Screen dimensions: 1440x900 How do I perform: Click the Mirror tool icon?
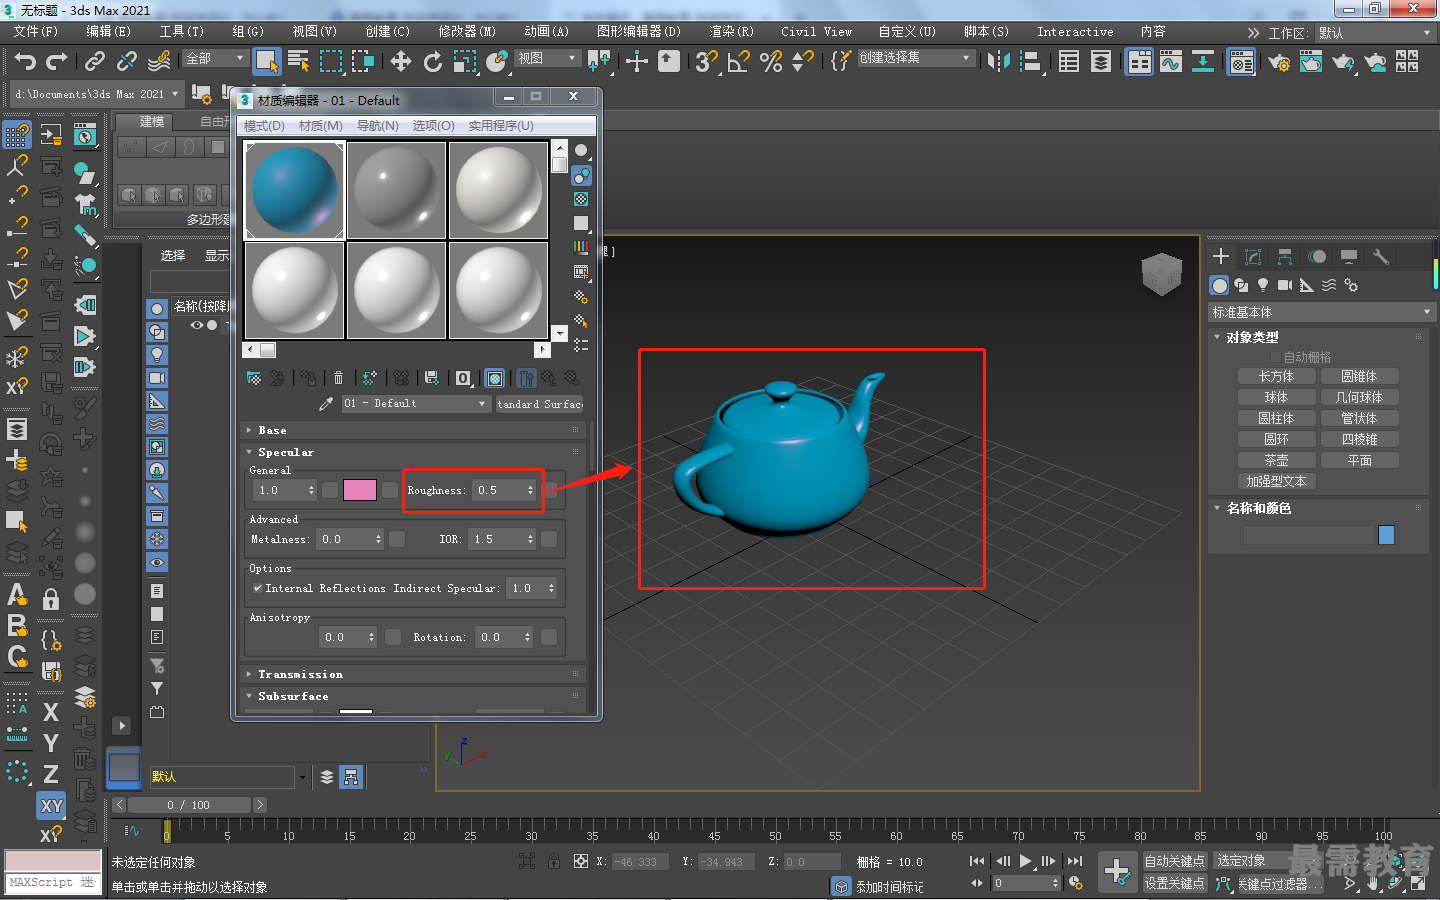click(998, 62)
